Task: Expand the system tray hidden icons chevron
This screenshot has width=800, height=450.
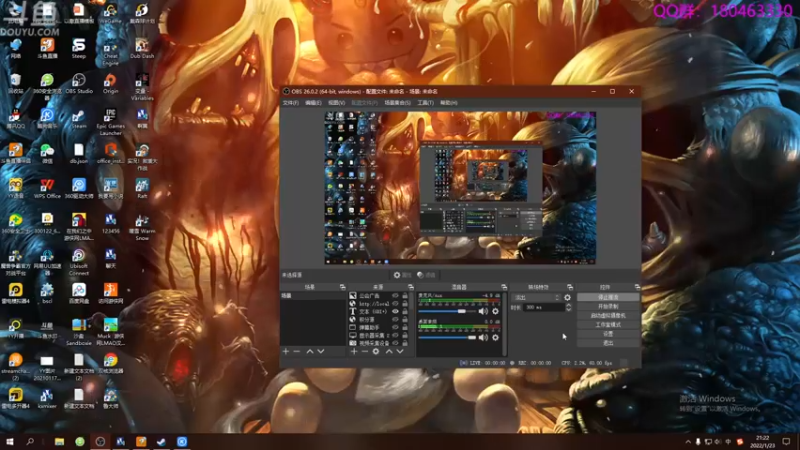Action: coord(688,442)
